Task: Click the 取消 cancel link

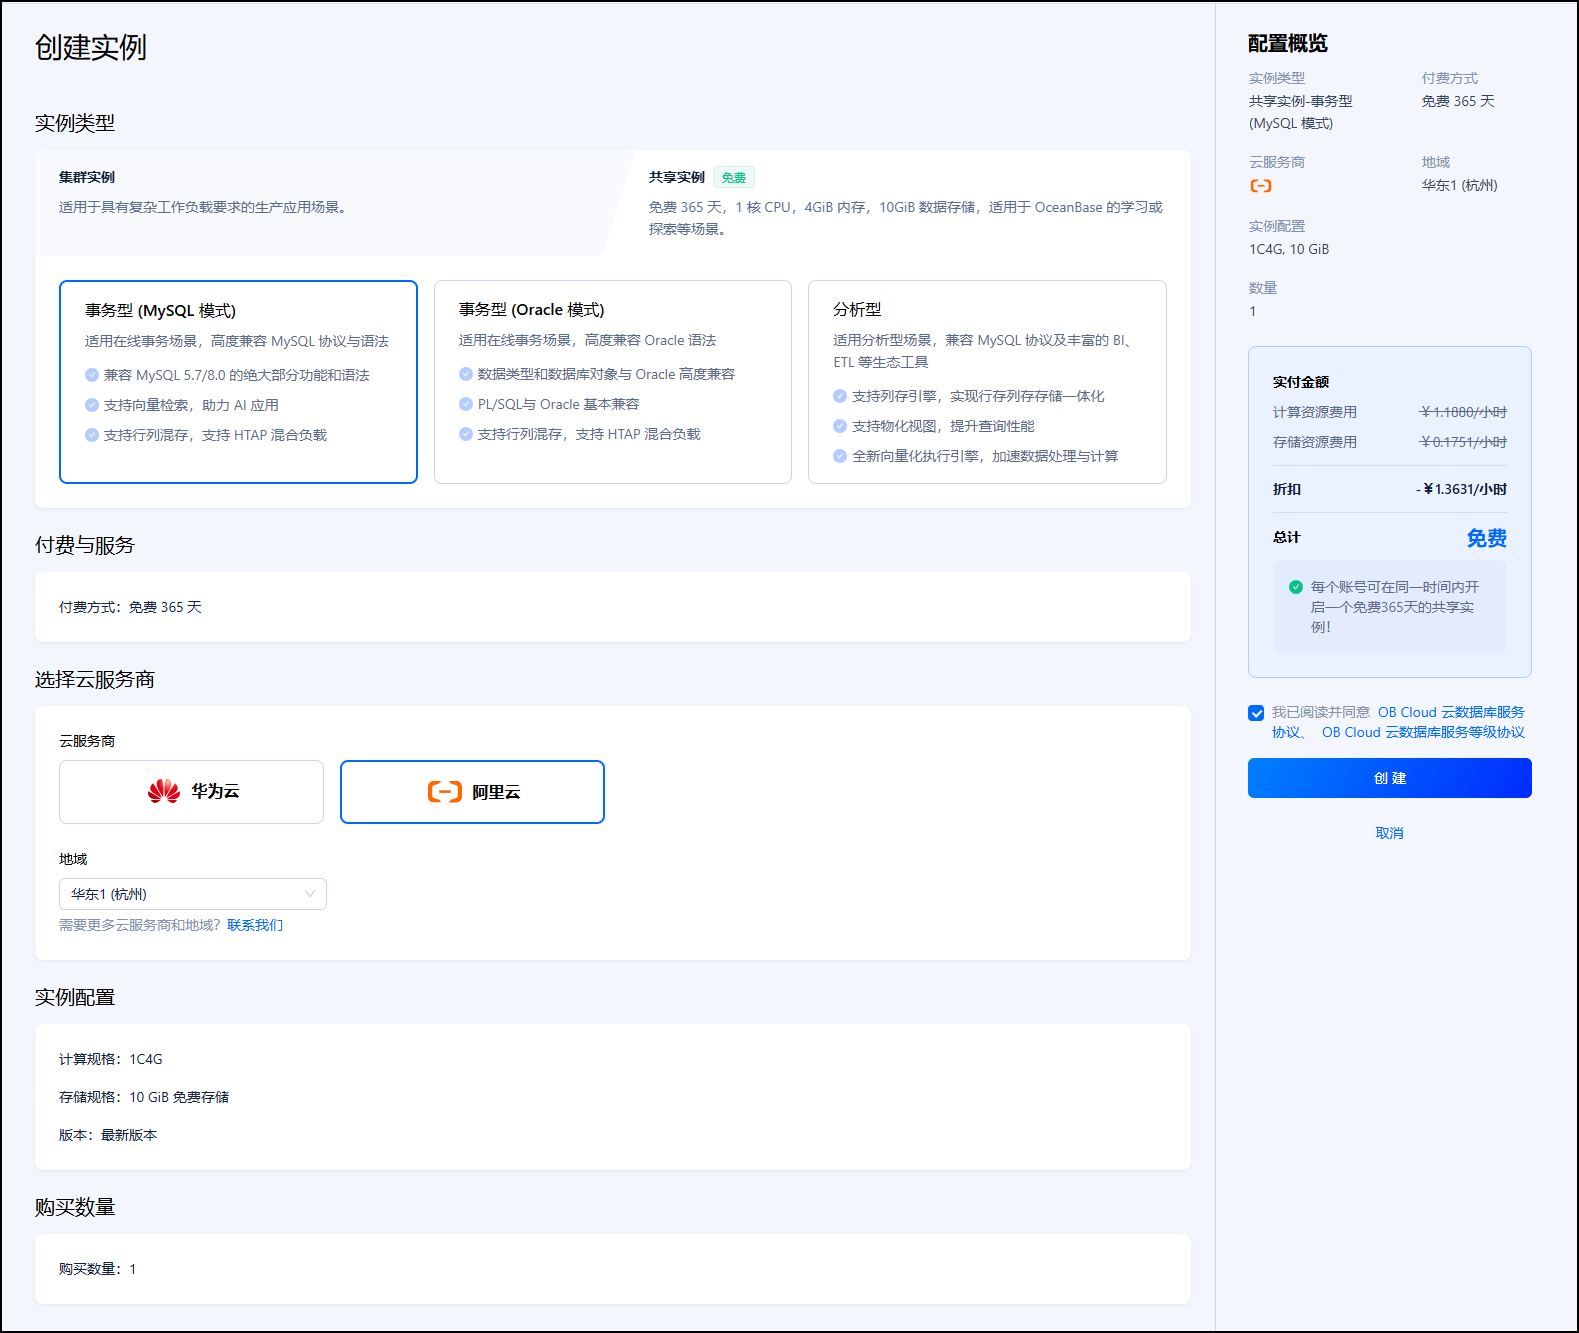Action: pos(1390,833)
